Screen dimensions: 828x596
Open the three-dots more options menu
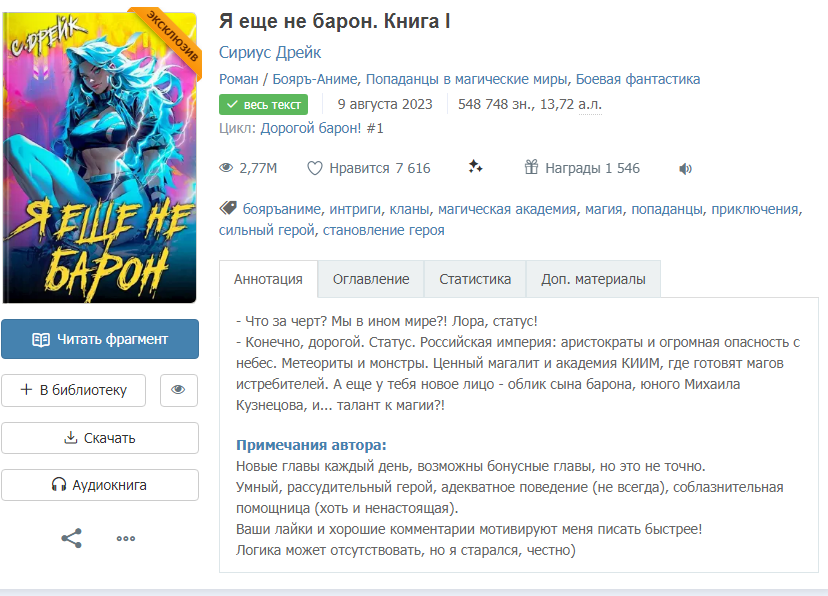pyautogui.click(x=126, y=538)
